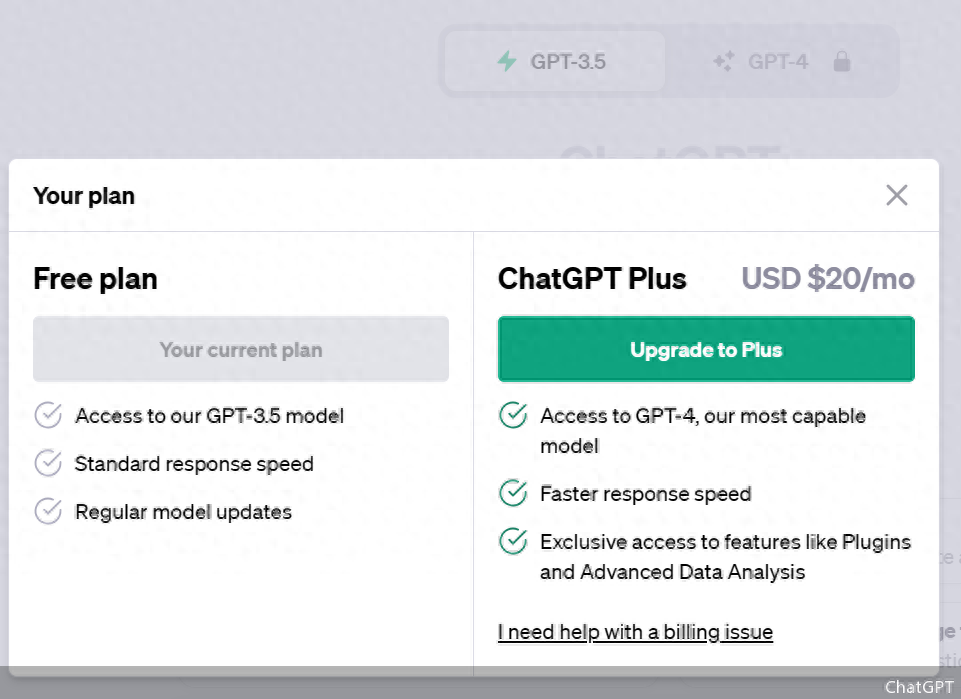
Task: Click the ChatGPT watermark in bottom corner
Action: pyautogui.click(x=919, y=687)
